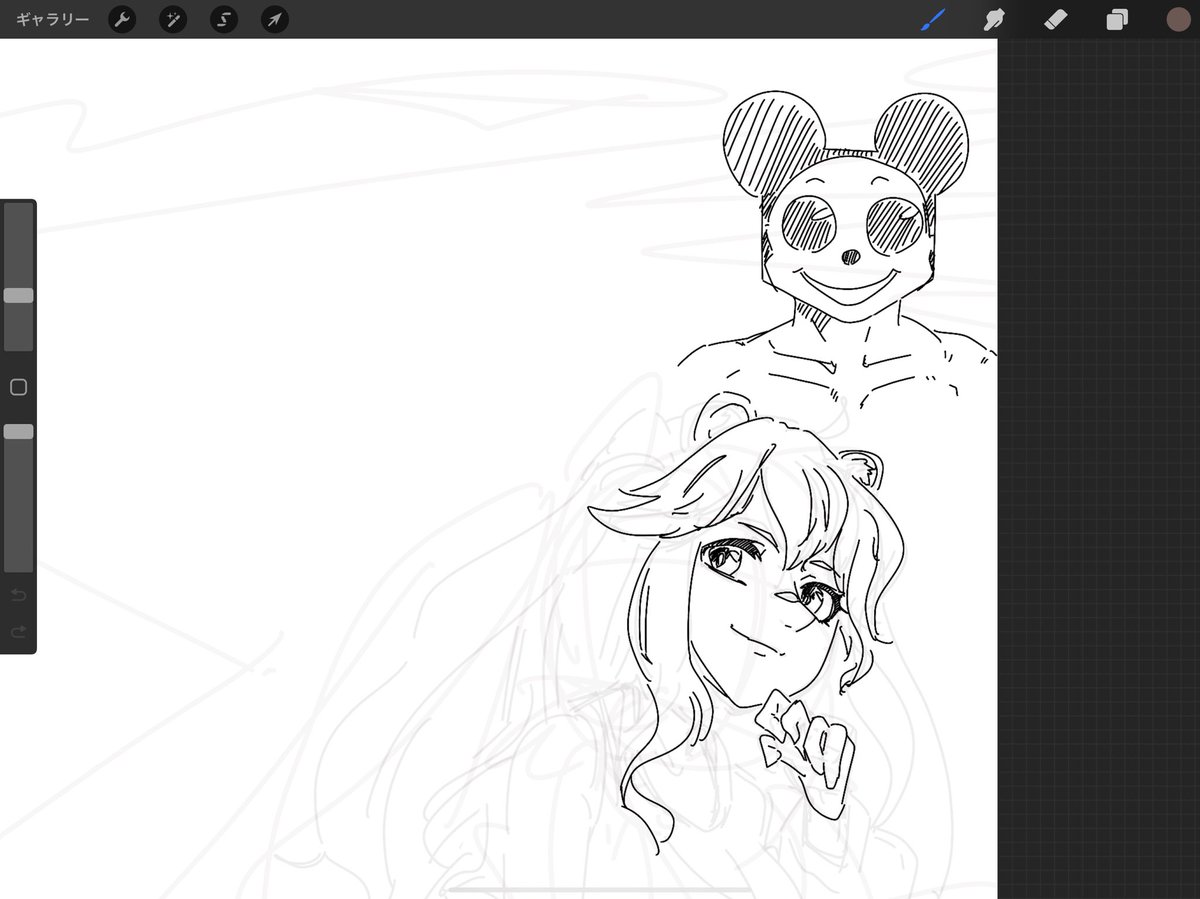
Task: Select the Brush tool
Action: (x=932, y=19)
